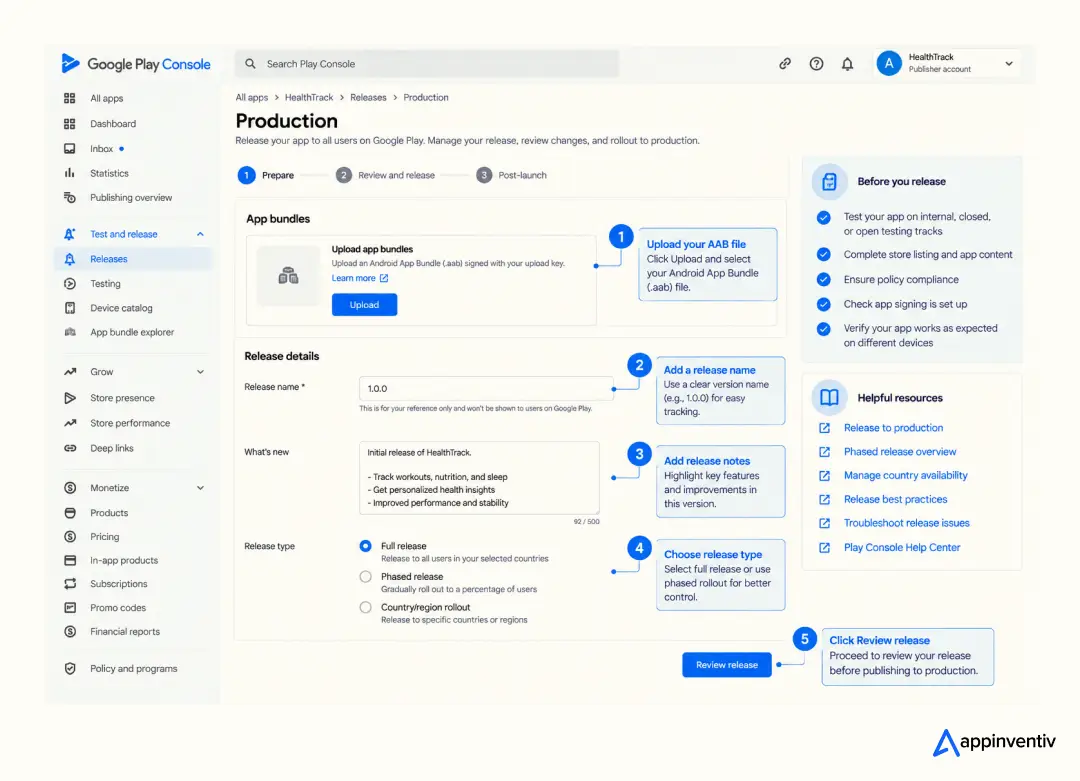1080x781 pixels.
Task: Click the Google Play Console logo
Action: [x=136, y=64]
